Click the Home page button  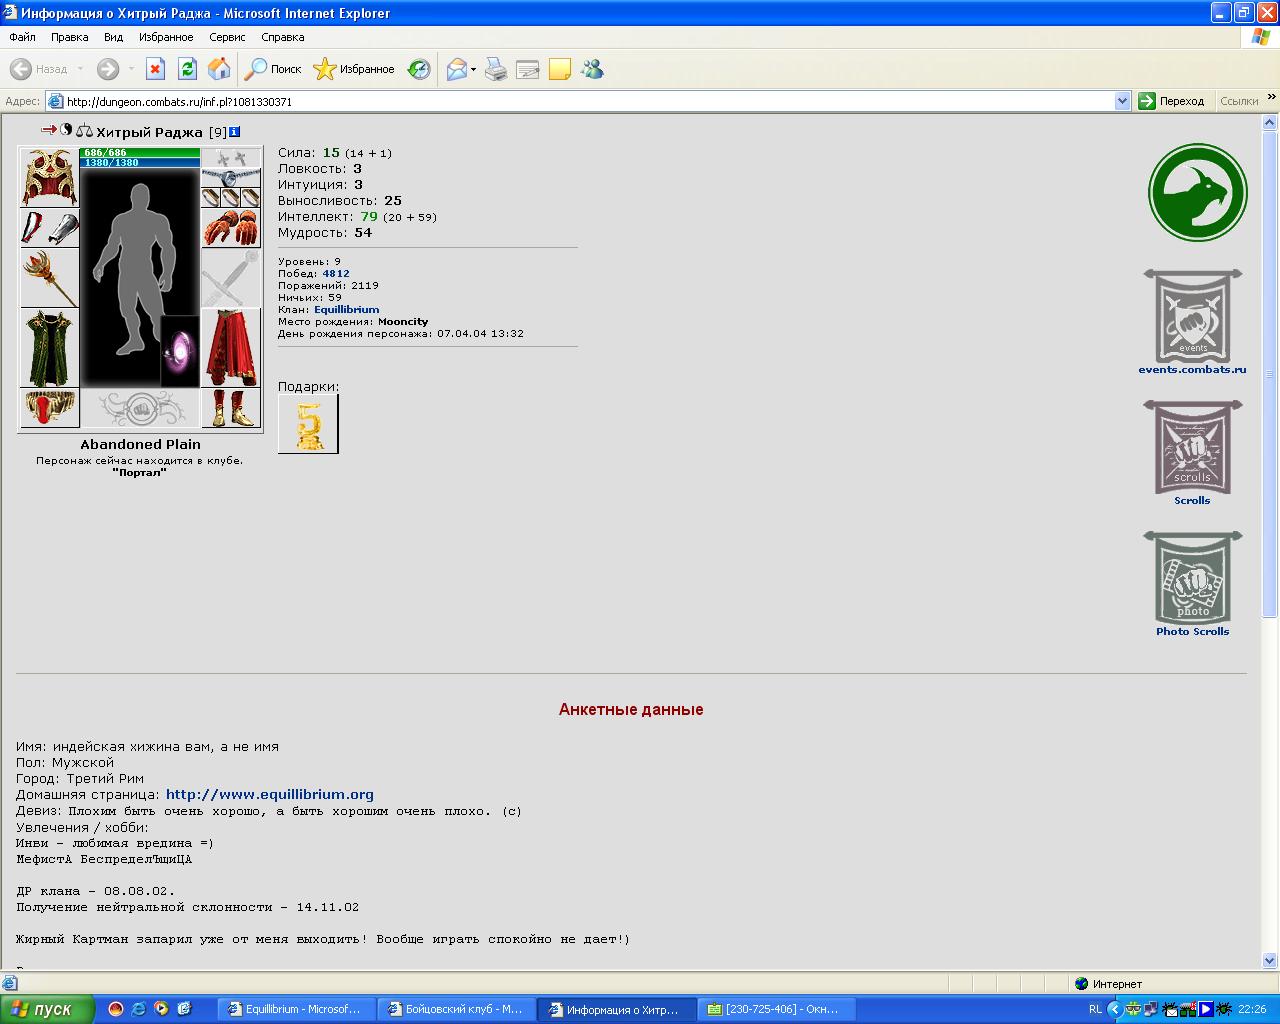pos(219,69)
